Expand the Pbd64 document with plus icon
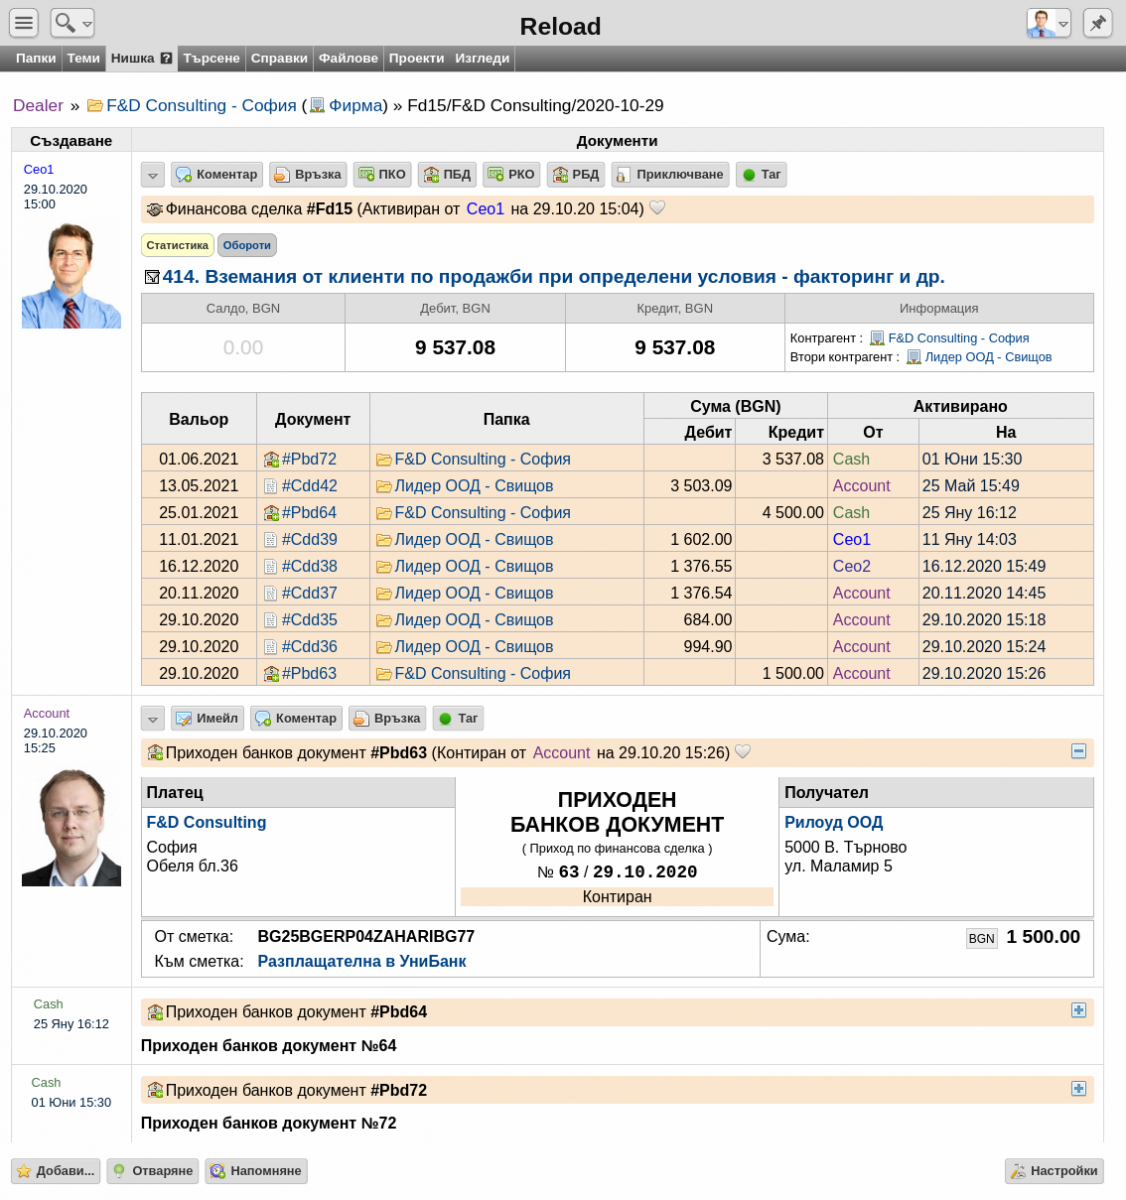The width and height of the screenshot is (1126, 1200). pos(1078,1010)
